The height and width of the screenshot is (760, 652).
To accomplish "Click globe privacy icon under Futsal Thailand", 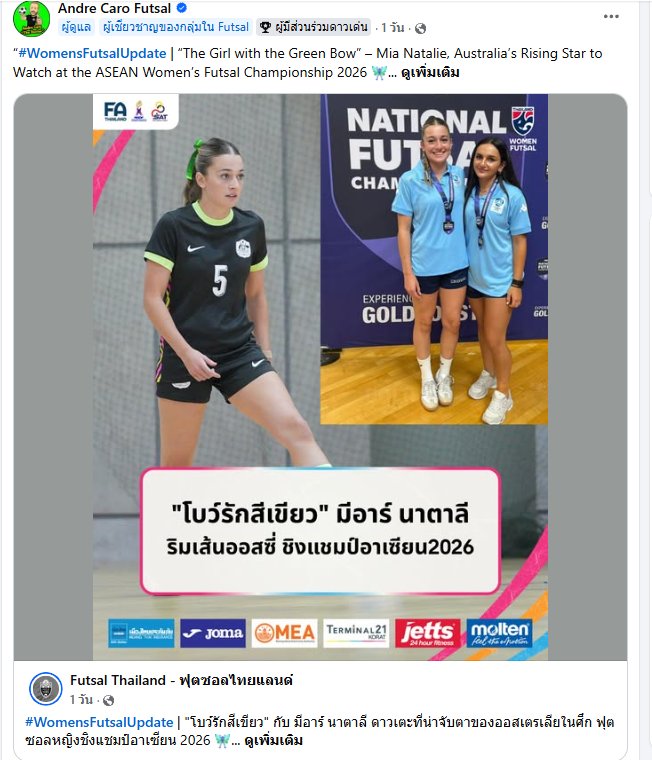I will (x=109, y=700).
